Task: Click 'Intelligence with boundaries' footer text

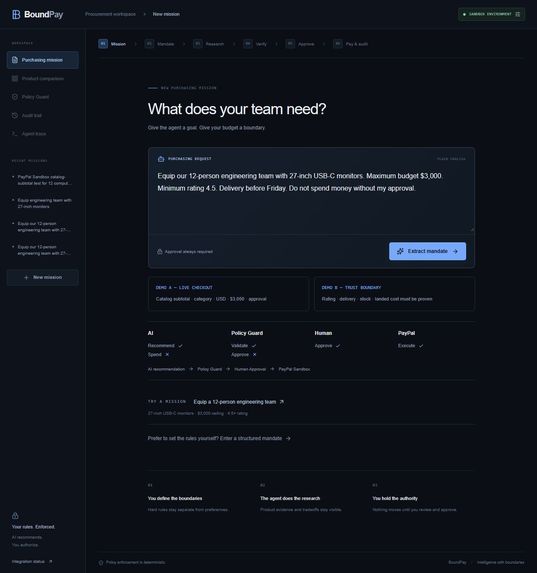Action: [500, 562]
